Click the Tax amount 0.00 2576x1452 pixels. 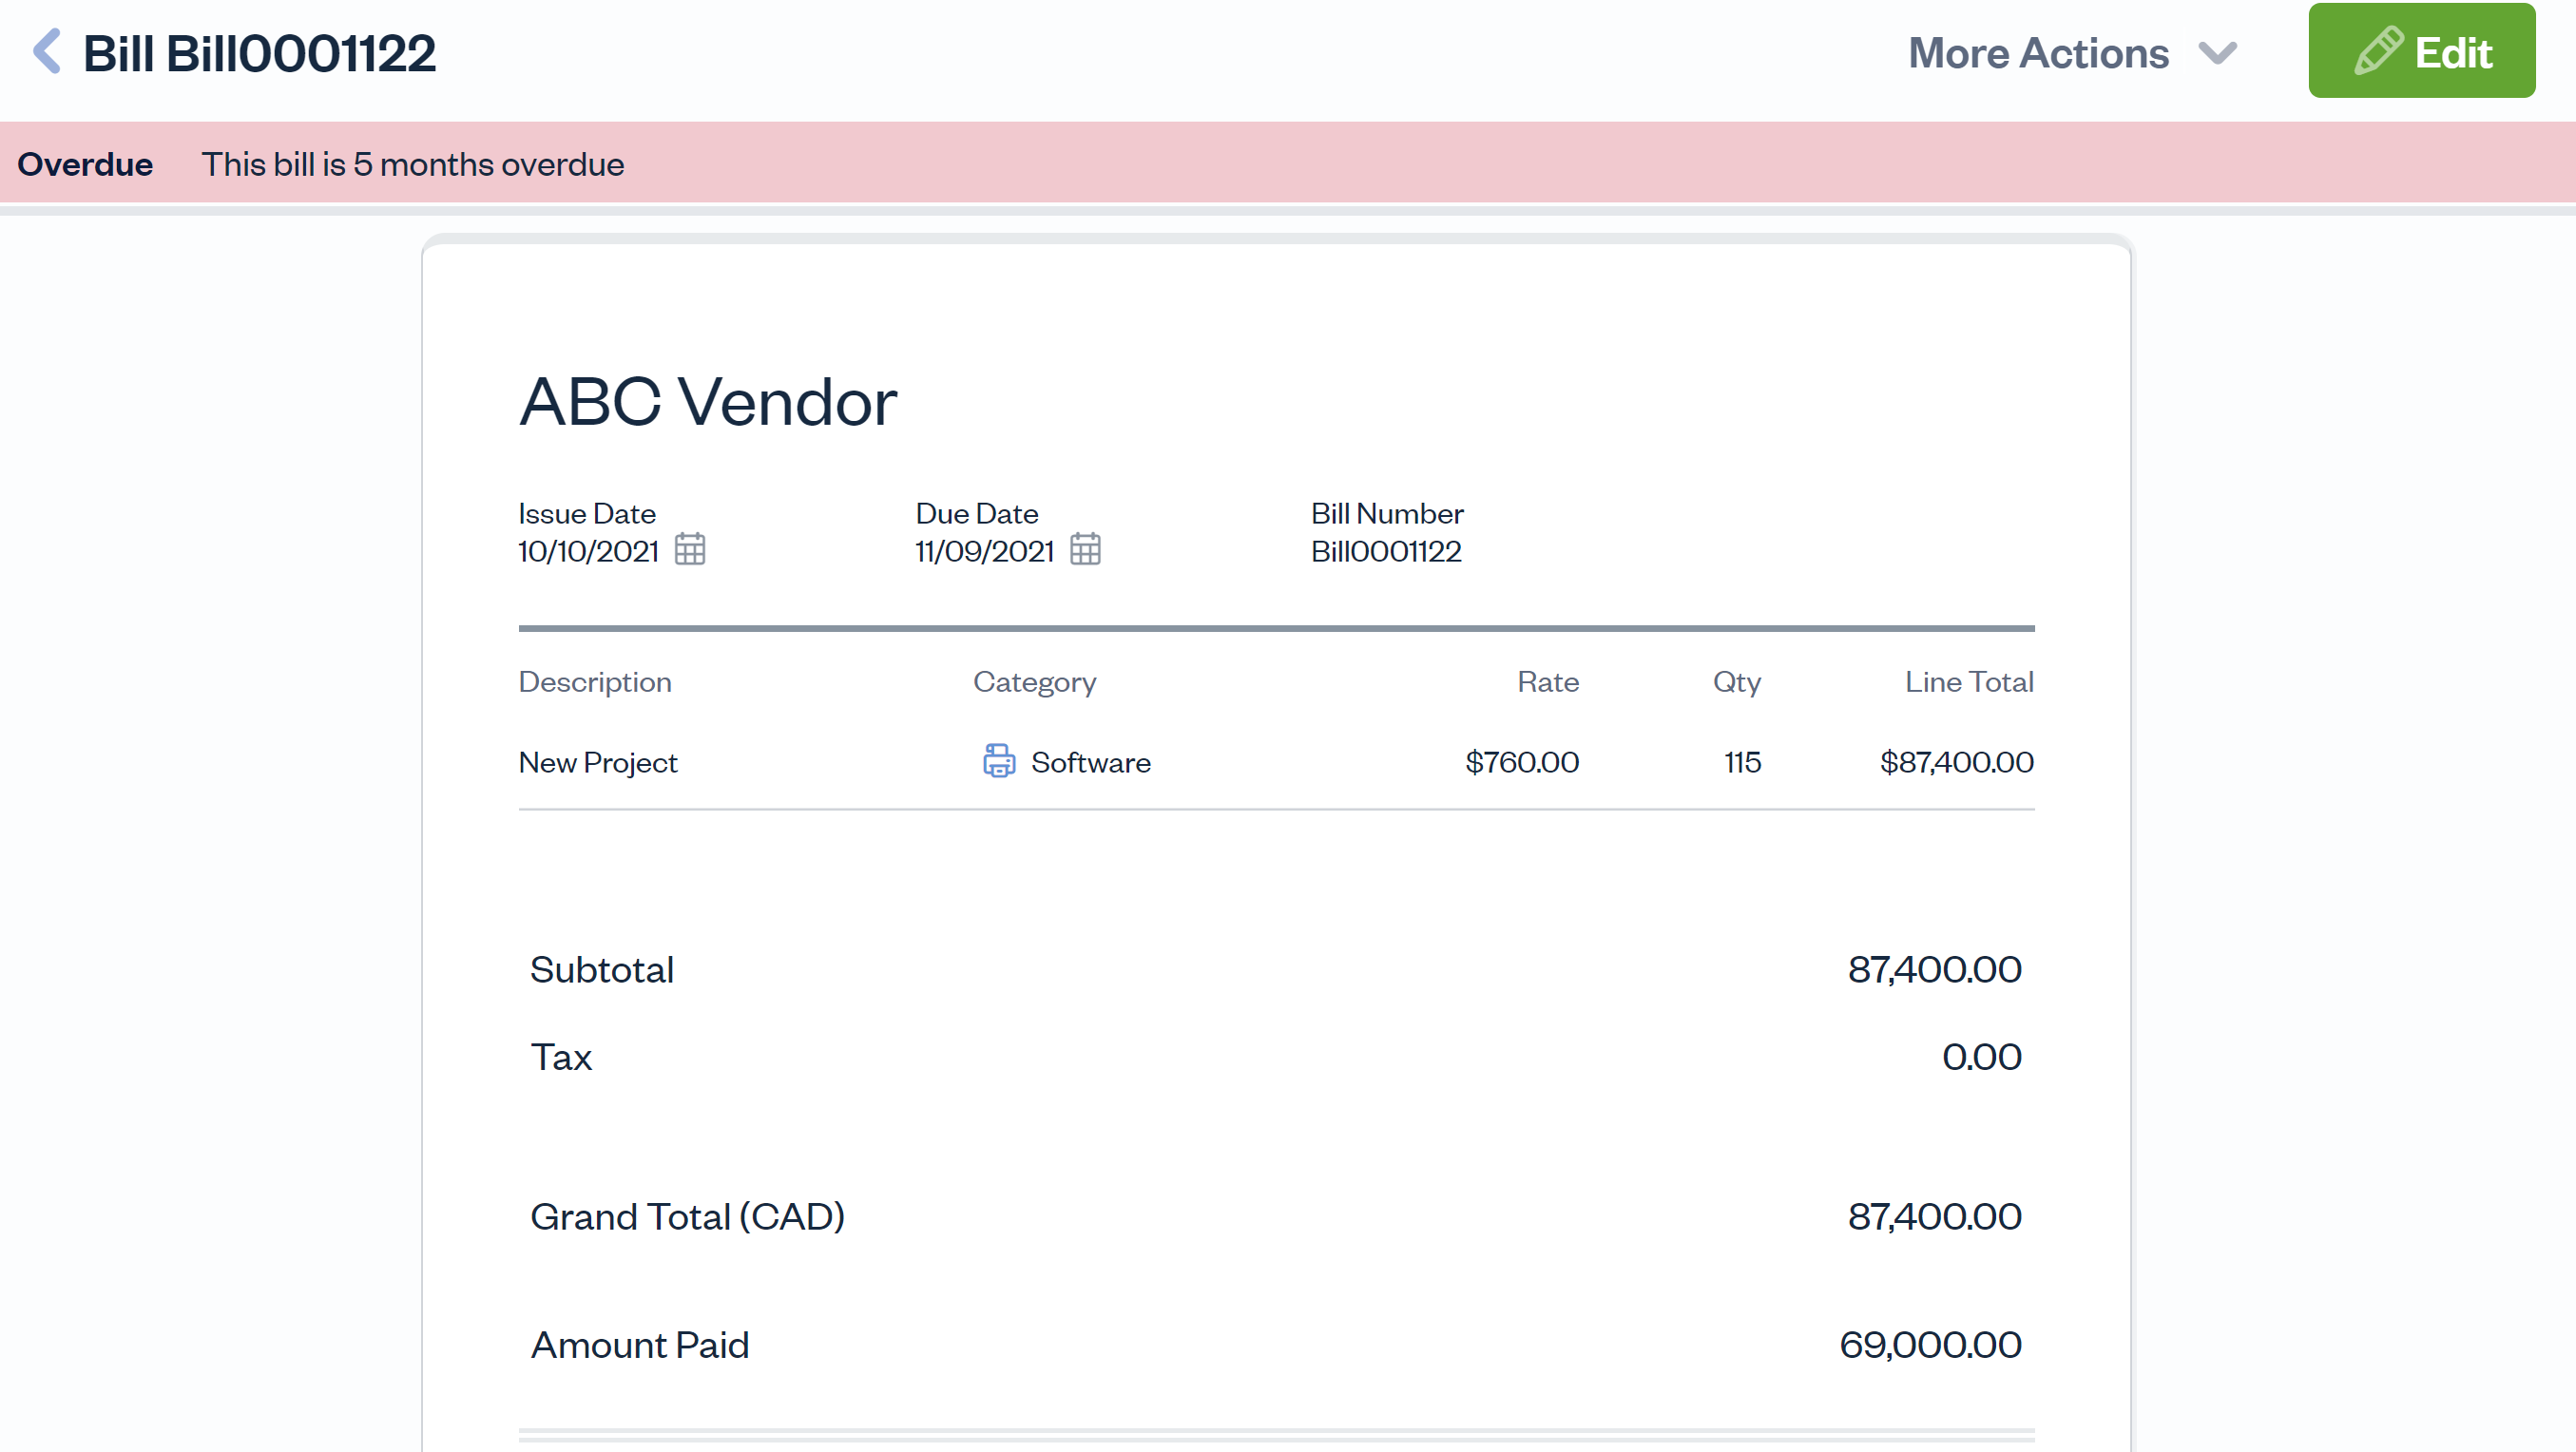(1982, 1057)
